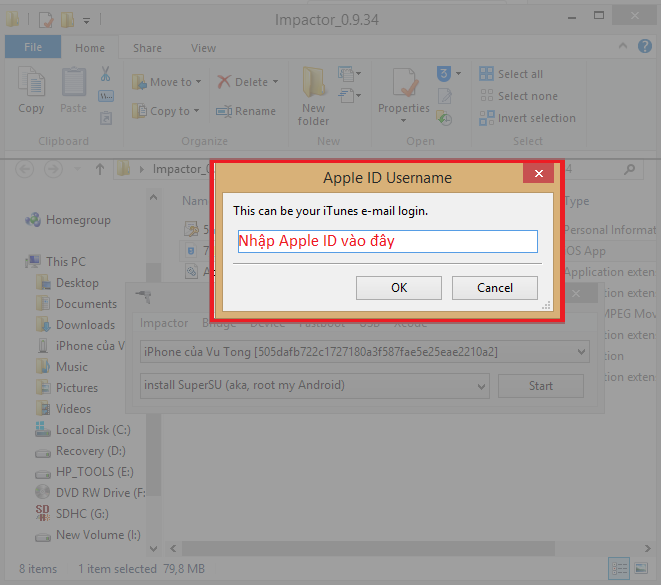Open HP_TOOLS (E:) drive

[84, 472]
